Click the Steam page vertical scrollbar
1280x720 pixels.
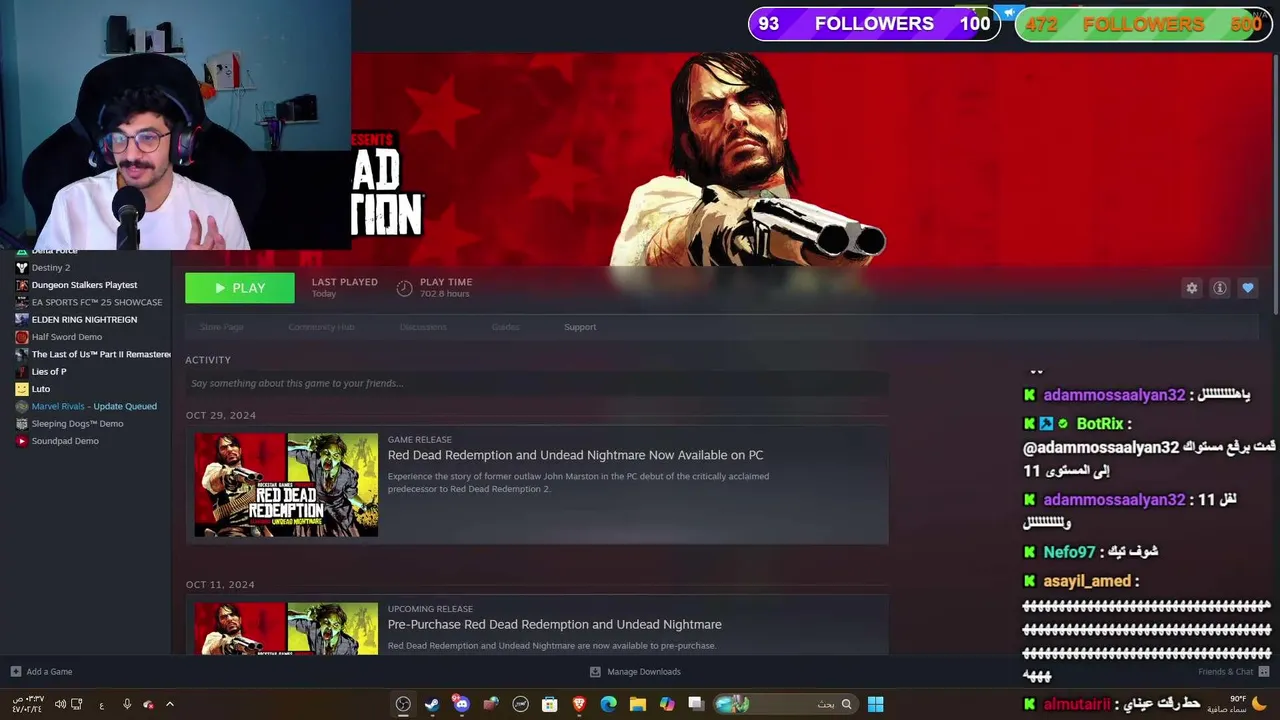tap(1275, 185)
